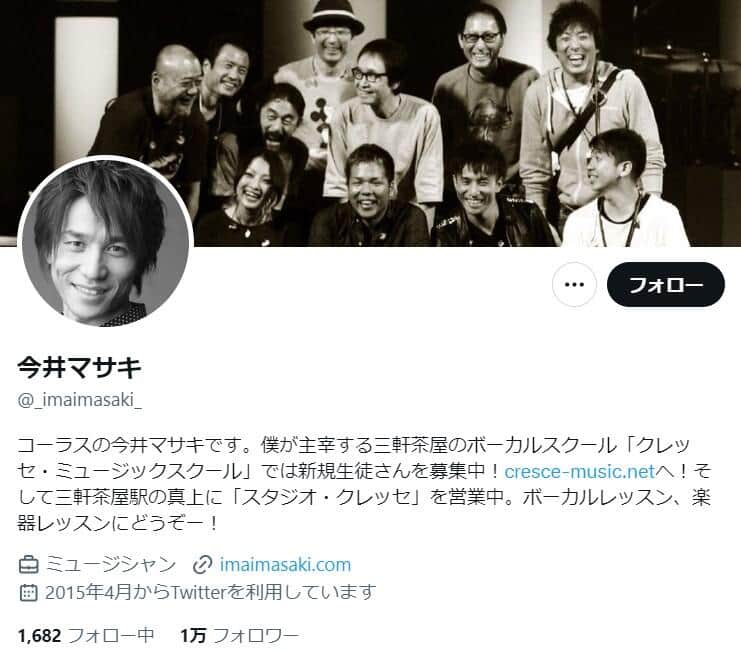Open the 1万 フォロワー followers list
This screenshot has height=651, width=741.
tap(240, 636)
